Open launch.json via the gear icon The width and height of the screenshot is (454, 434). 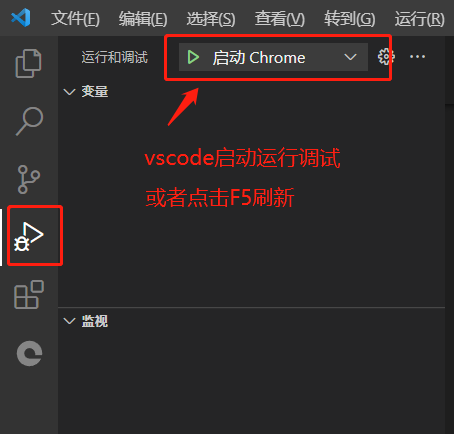click(386, 57)
